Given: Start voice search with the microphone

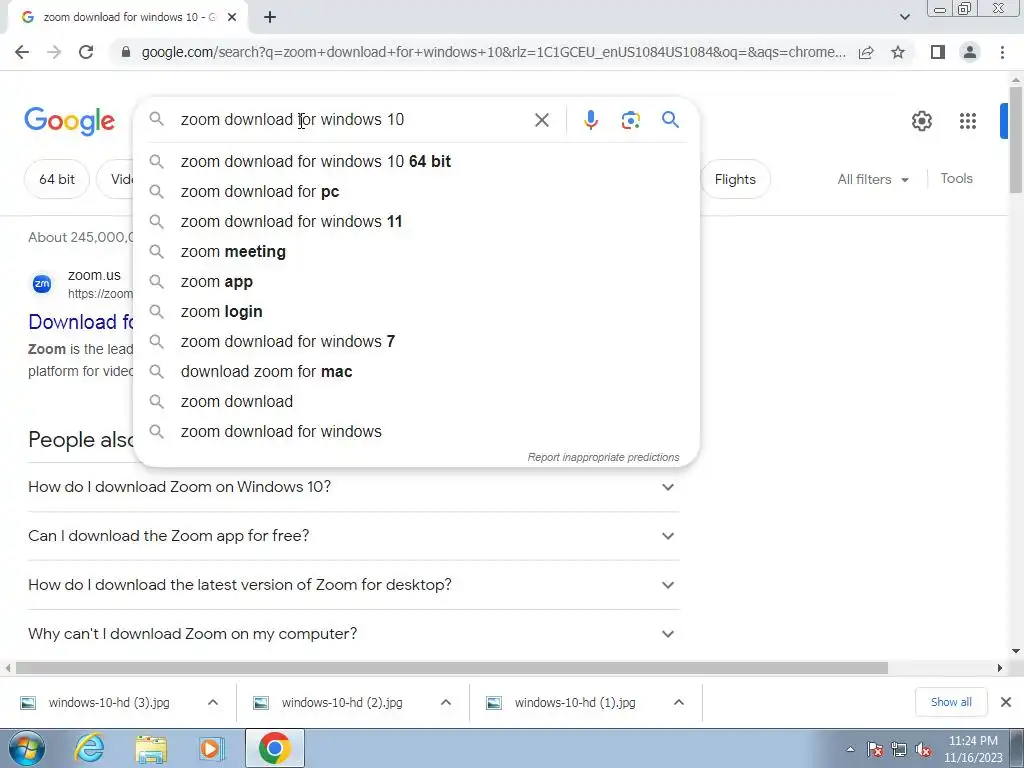Looking at the screenshot, I should 590,120.
